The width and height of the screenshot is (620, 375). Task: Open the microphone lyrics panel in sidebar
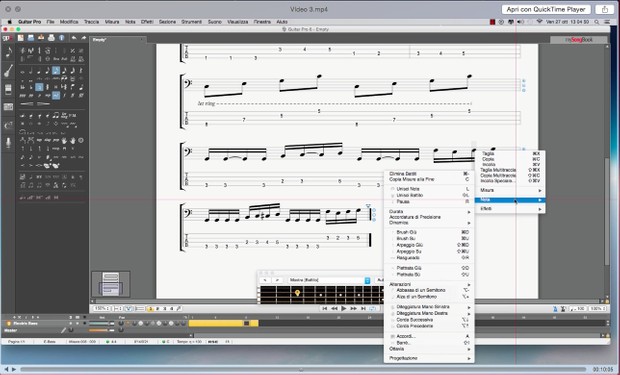(x=8, y=143)
